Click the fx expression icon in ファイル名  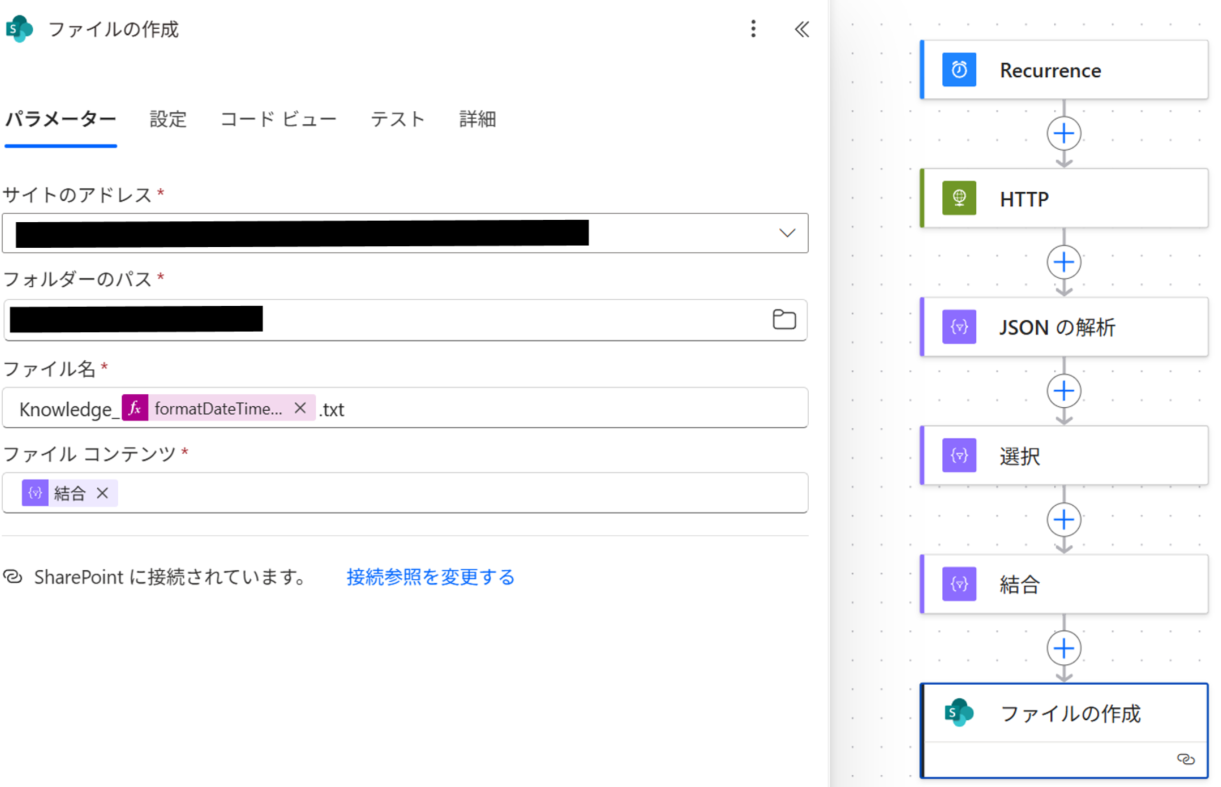(135, 408)
